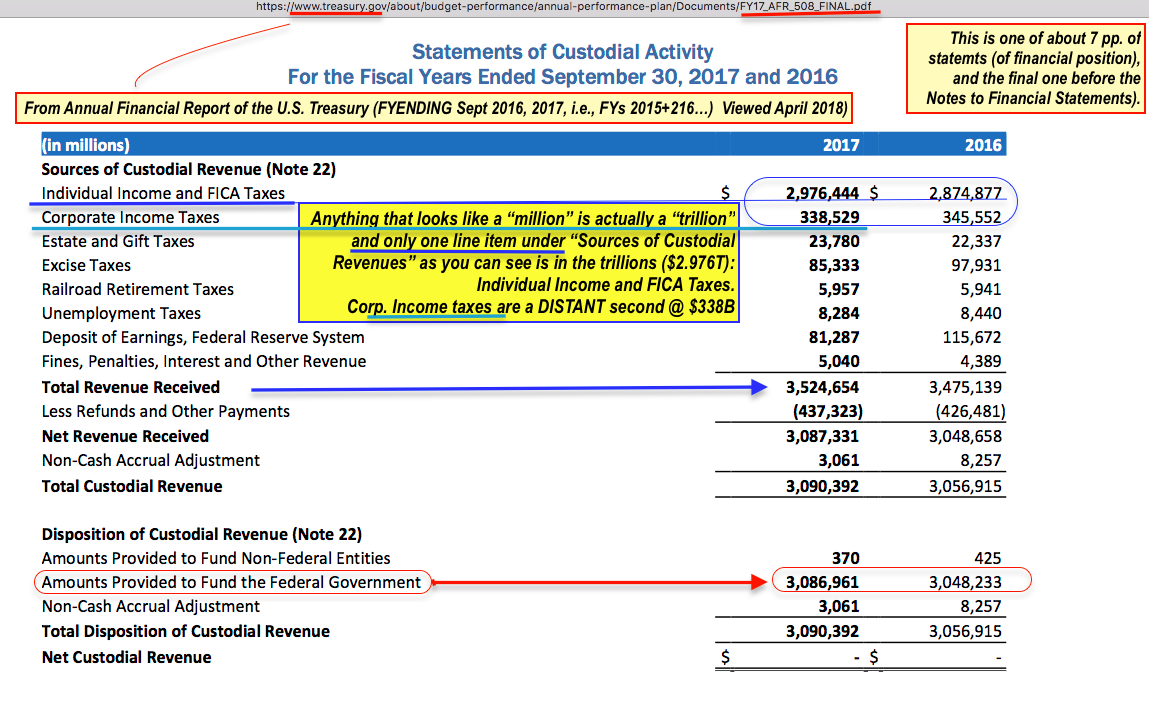Select the Corporate Income Taxes row label
Screen dimensions: 1149x704
click(x=131, y=217)
